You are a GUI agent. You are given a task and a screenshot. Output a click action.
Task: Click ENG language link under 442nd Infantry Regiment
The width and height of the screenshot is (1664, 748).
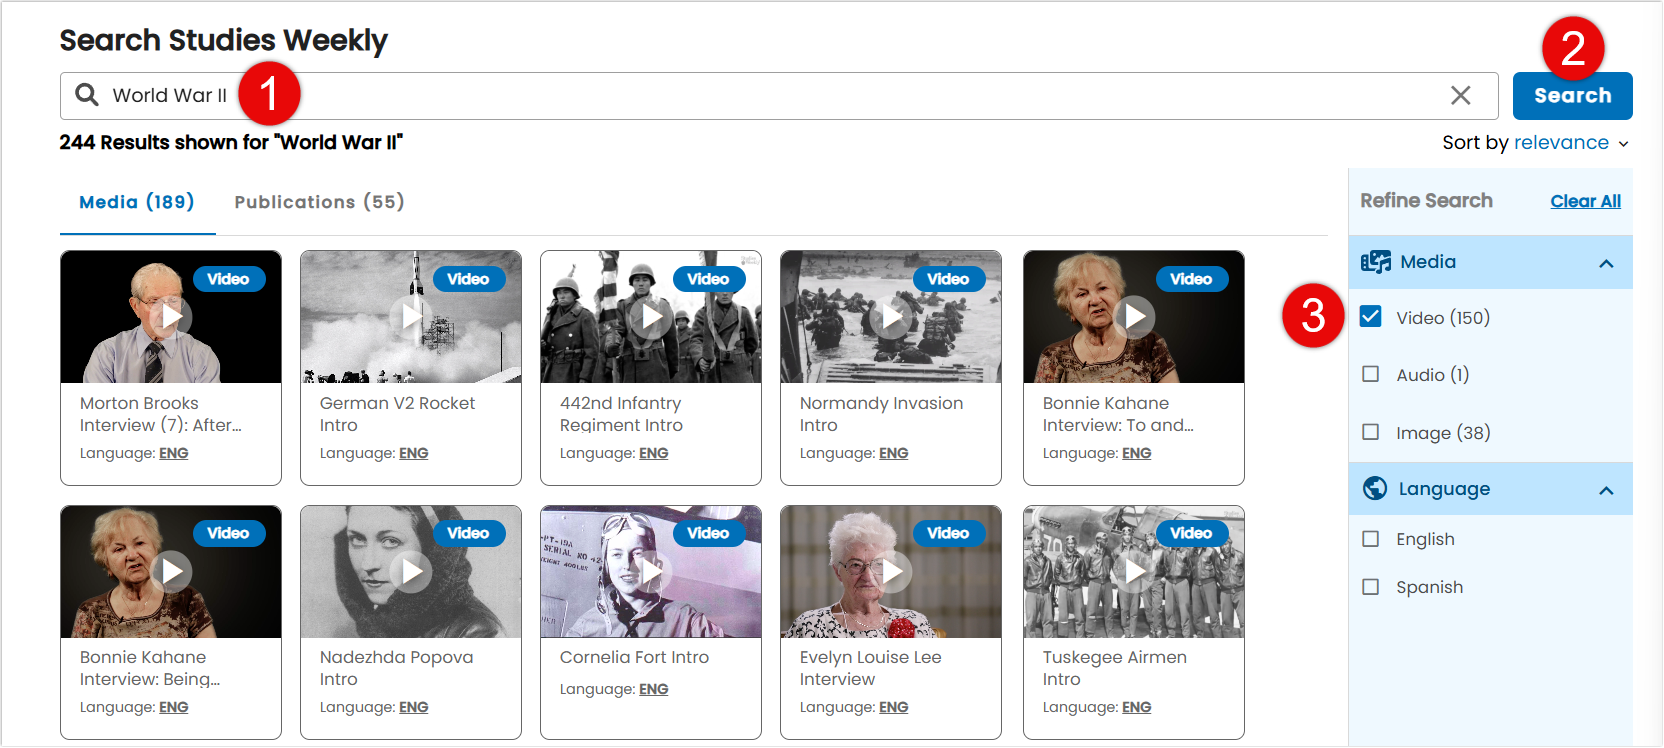tap(654, 453)
